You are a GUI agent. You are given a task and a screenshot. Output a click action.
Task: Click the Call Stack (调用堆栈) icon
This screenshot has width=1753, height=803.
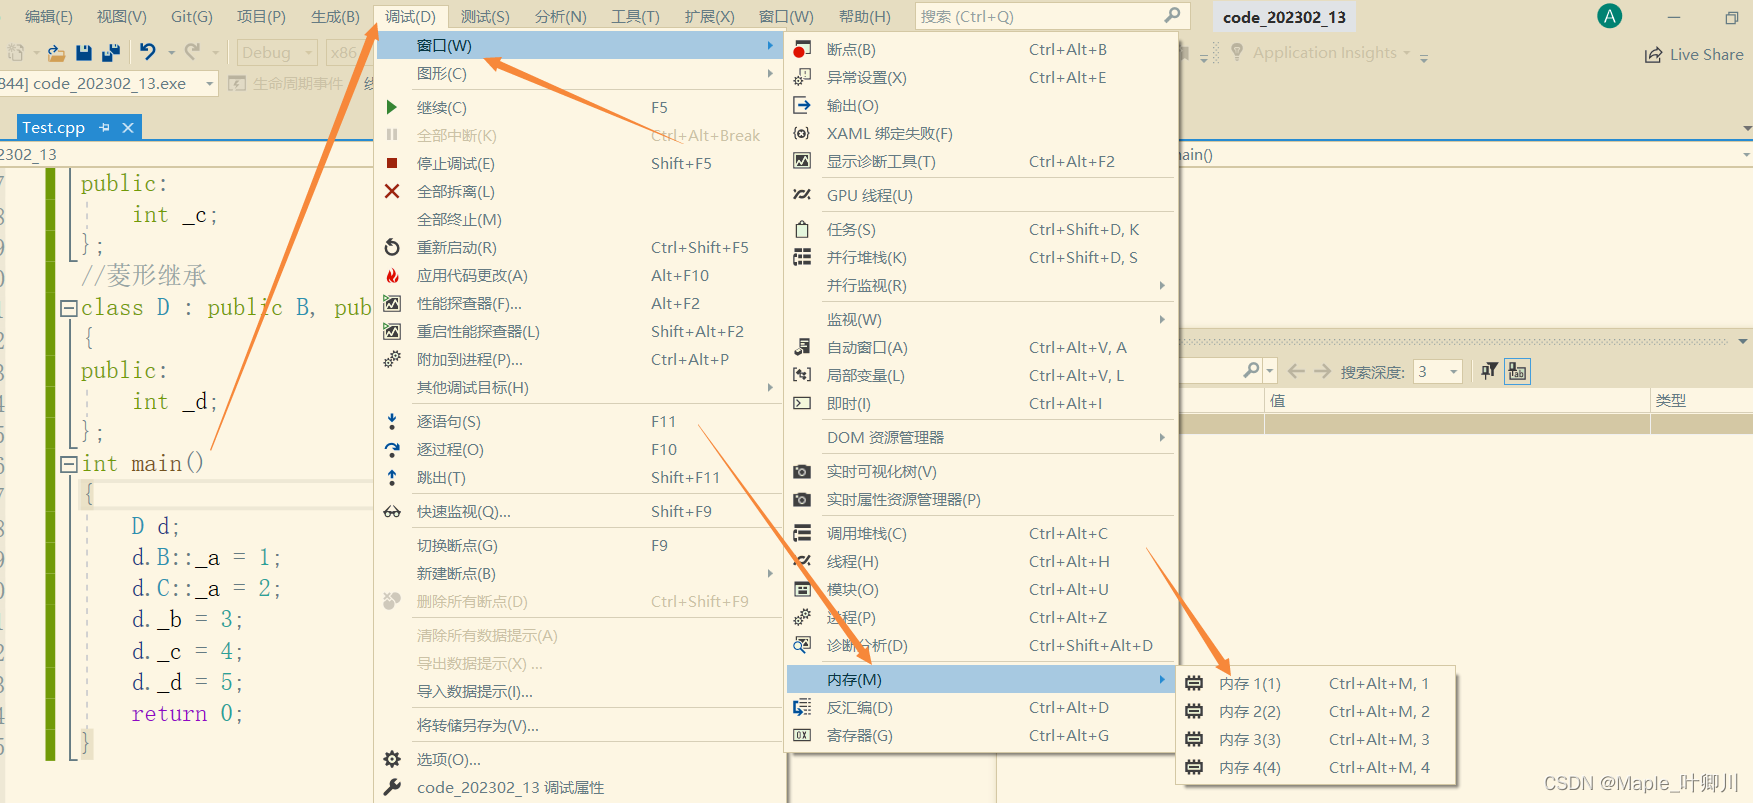[802, 533]
